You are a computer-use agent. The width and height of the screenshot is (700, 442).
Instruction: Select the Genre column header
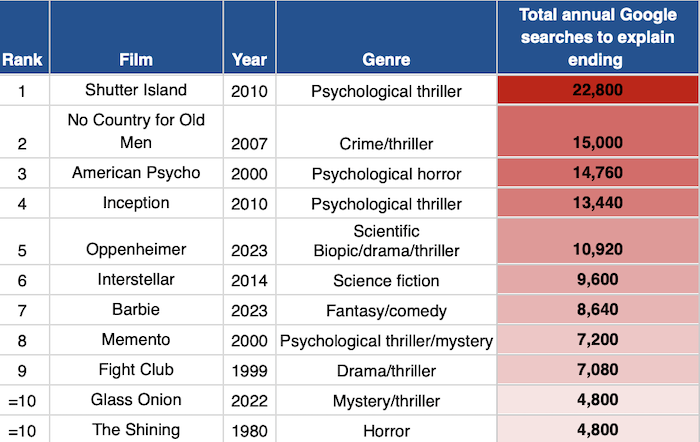[x=386, y=59]
